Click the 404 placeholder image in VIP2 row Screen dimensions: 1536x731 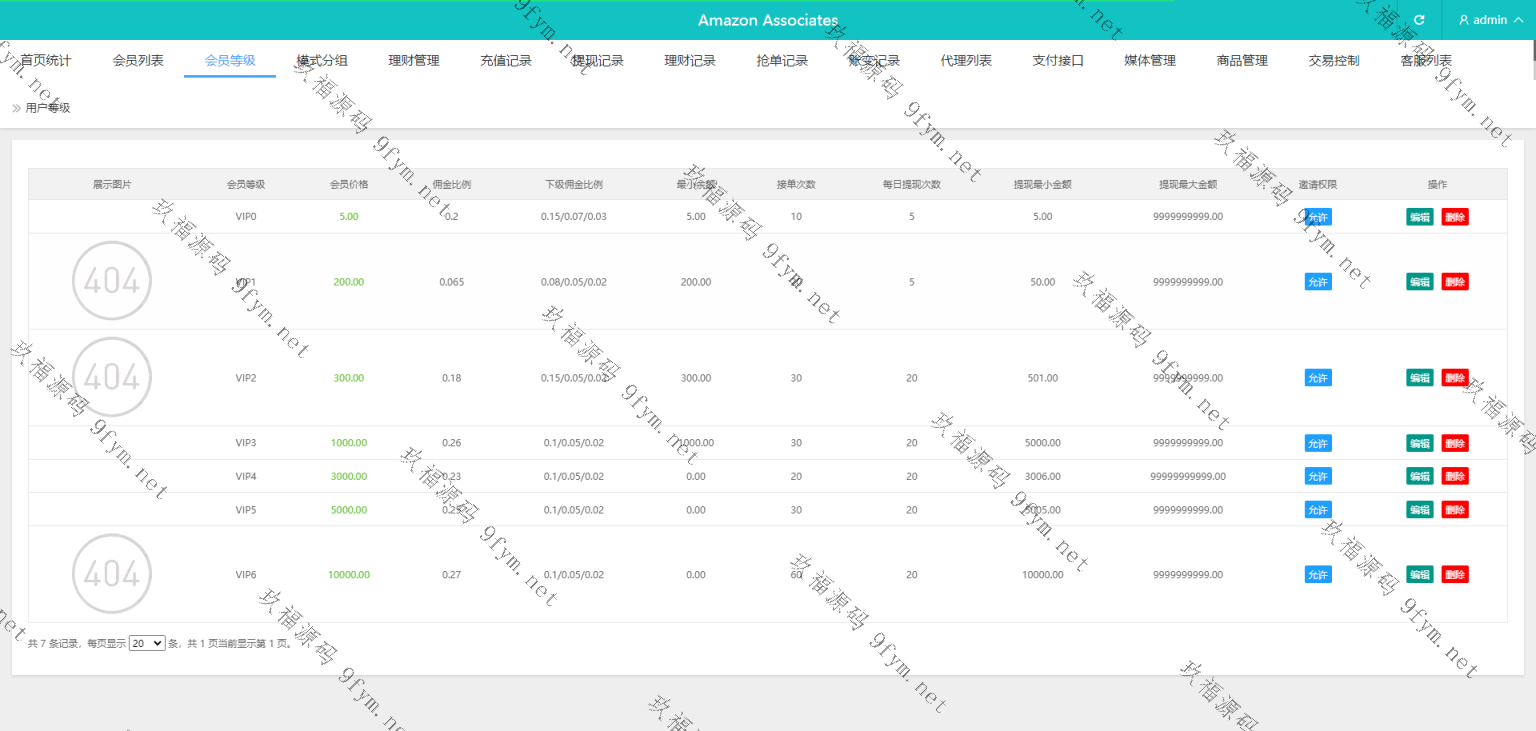pos(112,377)
